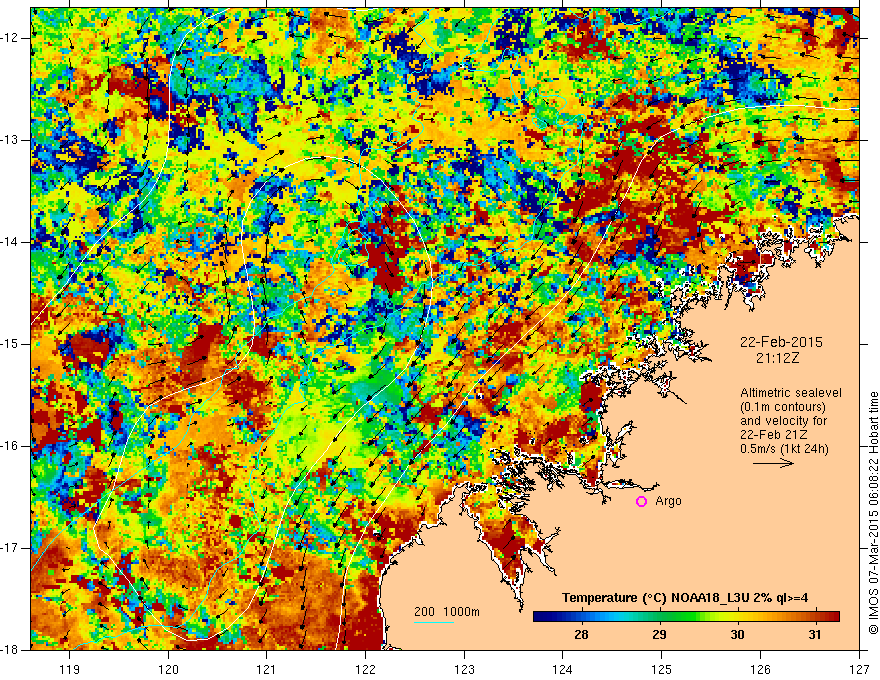Click colorbar tick label '30'
Screen dimensions: 880x680
click(x=737, y=635)
